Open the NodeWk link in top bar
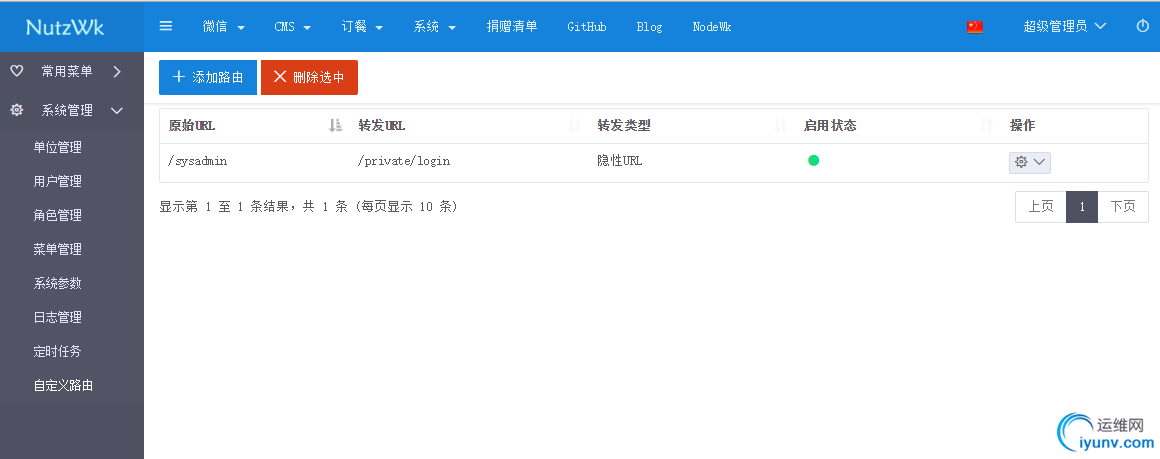 712,27
